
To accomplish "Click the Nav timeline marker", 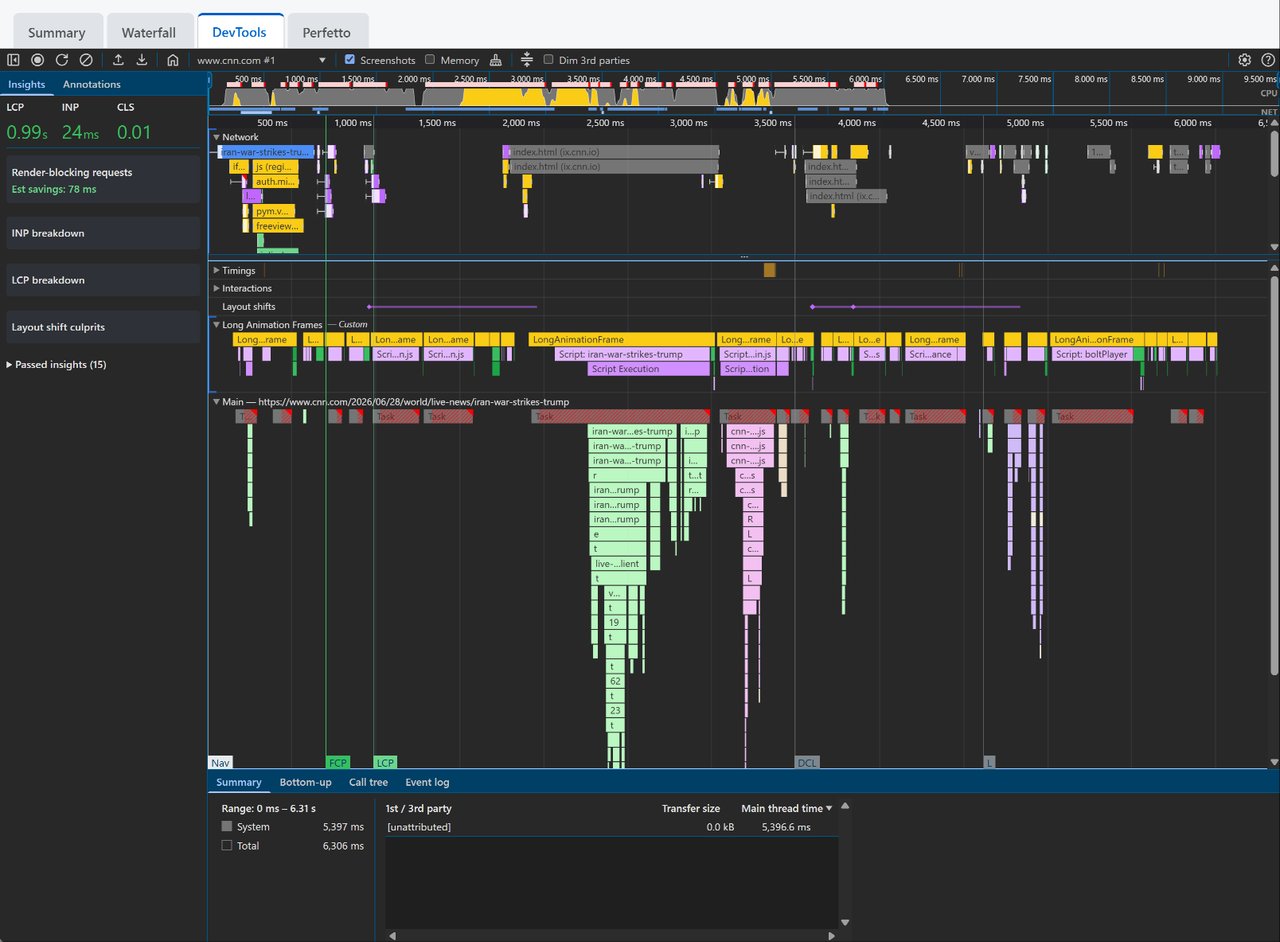I will click(x=220, y=762).
